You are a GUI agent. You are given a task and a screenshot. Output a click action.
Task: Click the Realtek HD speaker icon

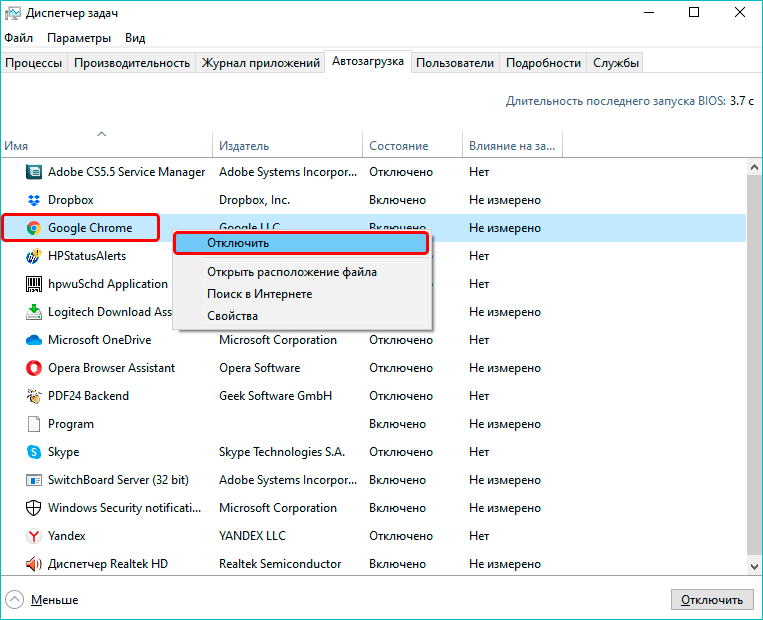click(34, 564)
